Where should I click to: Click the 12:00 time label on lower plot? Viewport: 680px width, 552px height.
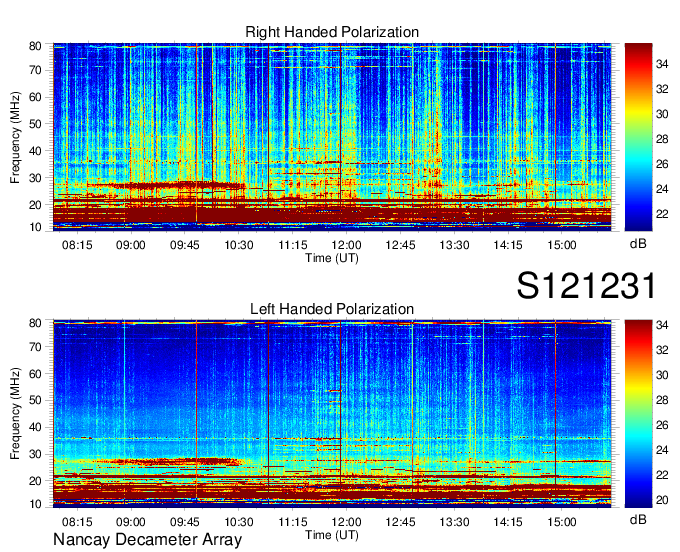[x=347, y=522]
